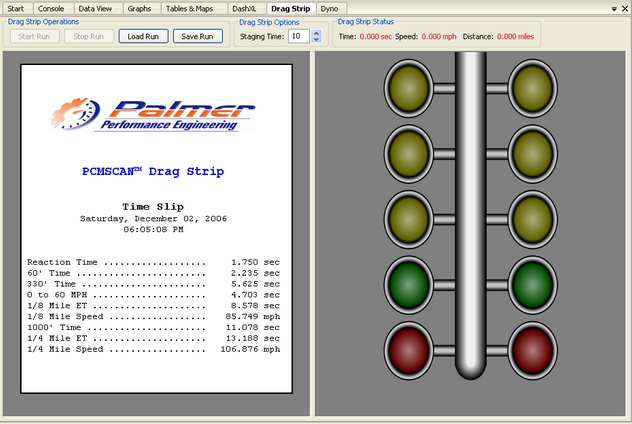The image size is (632, 424).
Task: Click the top right amber light
Action: (532, 88)
